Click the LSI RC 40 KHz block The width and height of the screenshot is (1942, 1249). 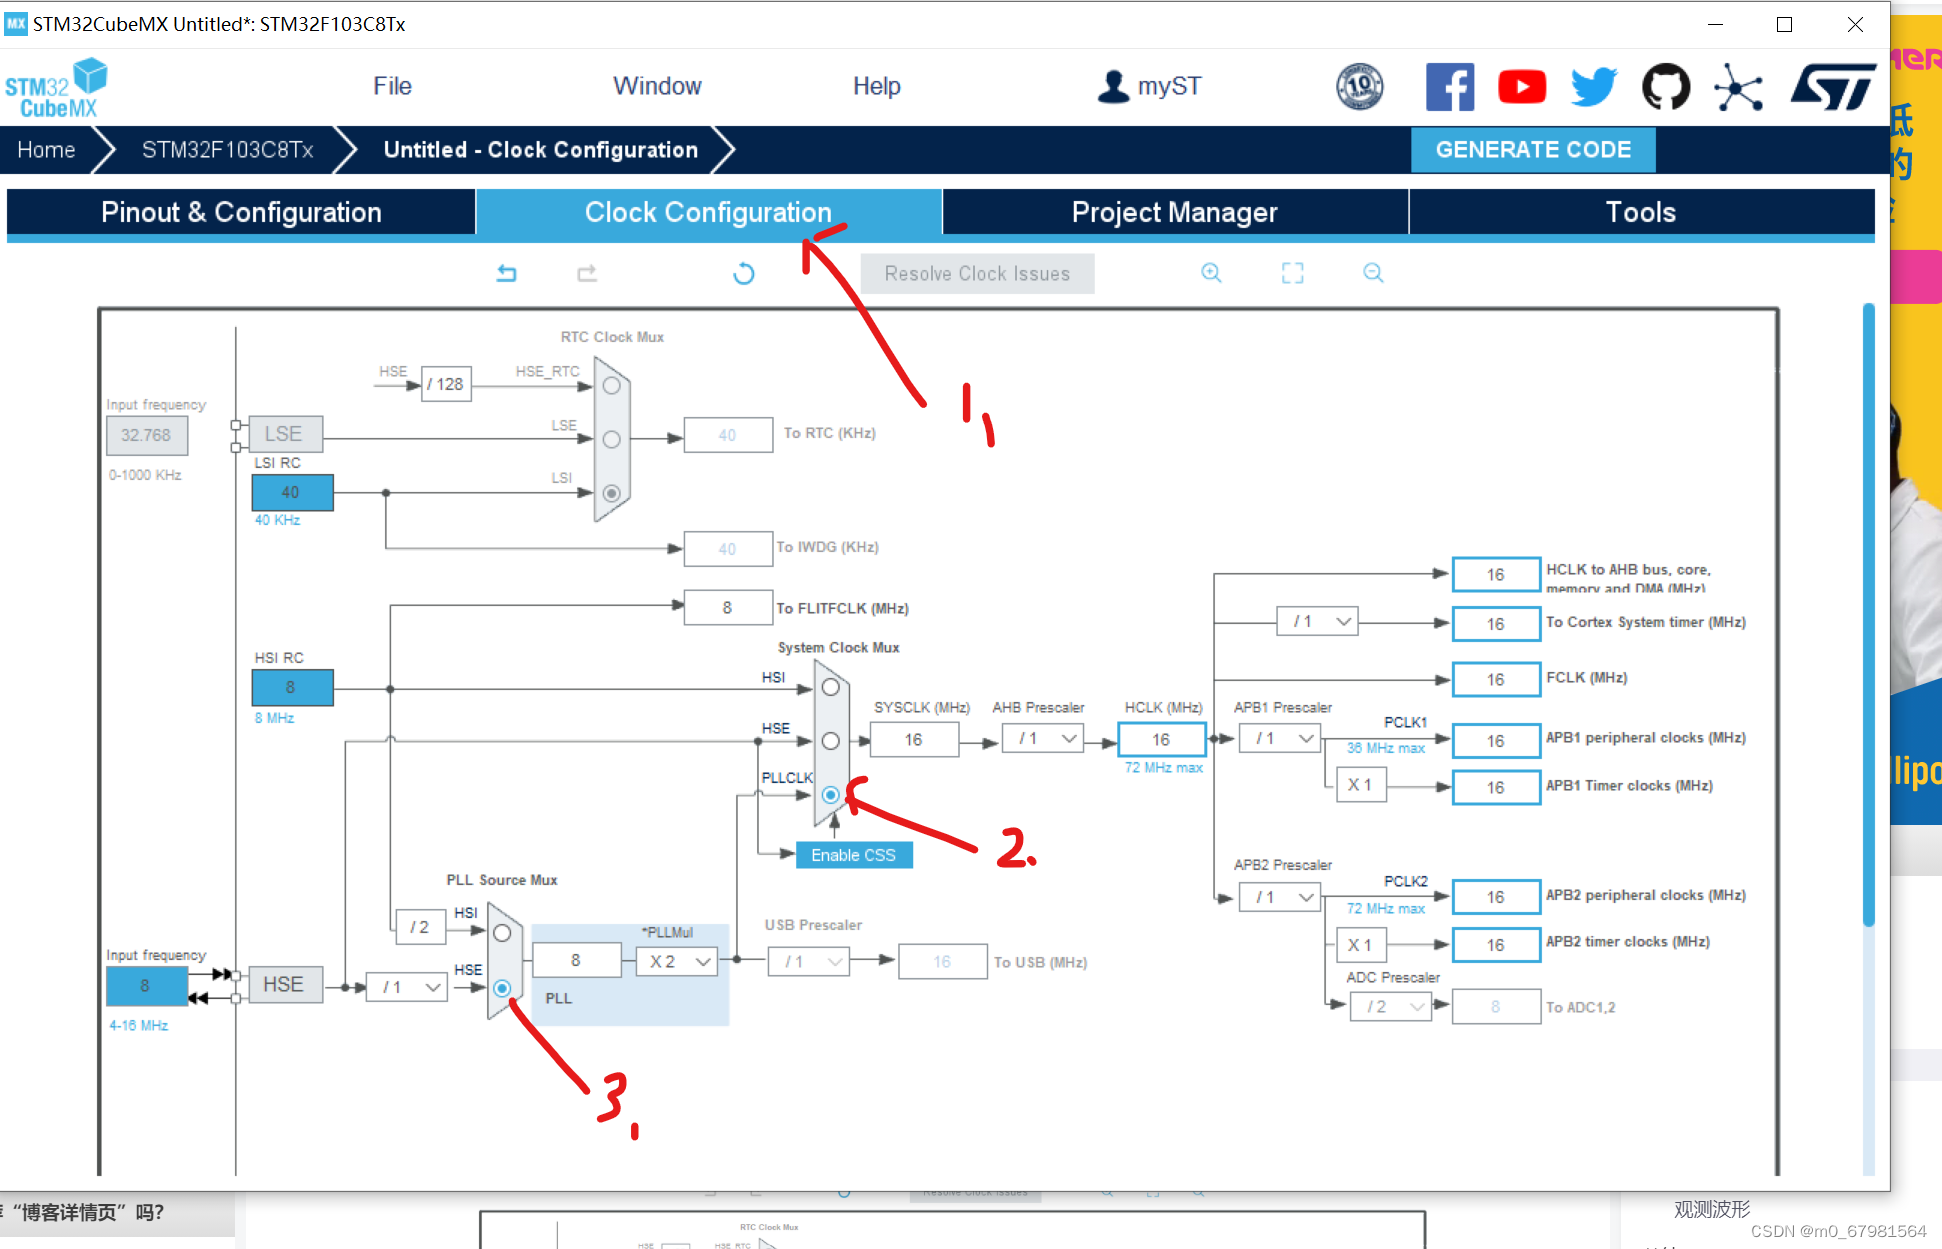(292, 492)
